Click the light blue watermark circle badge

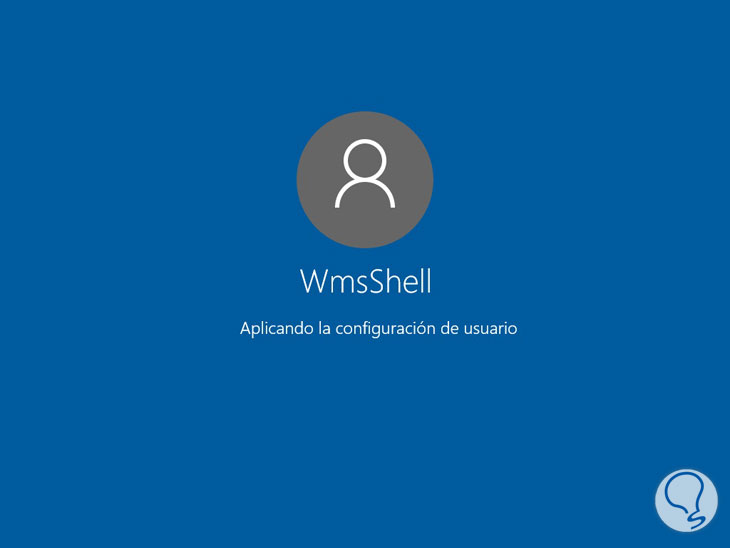(x=686, y=500)
